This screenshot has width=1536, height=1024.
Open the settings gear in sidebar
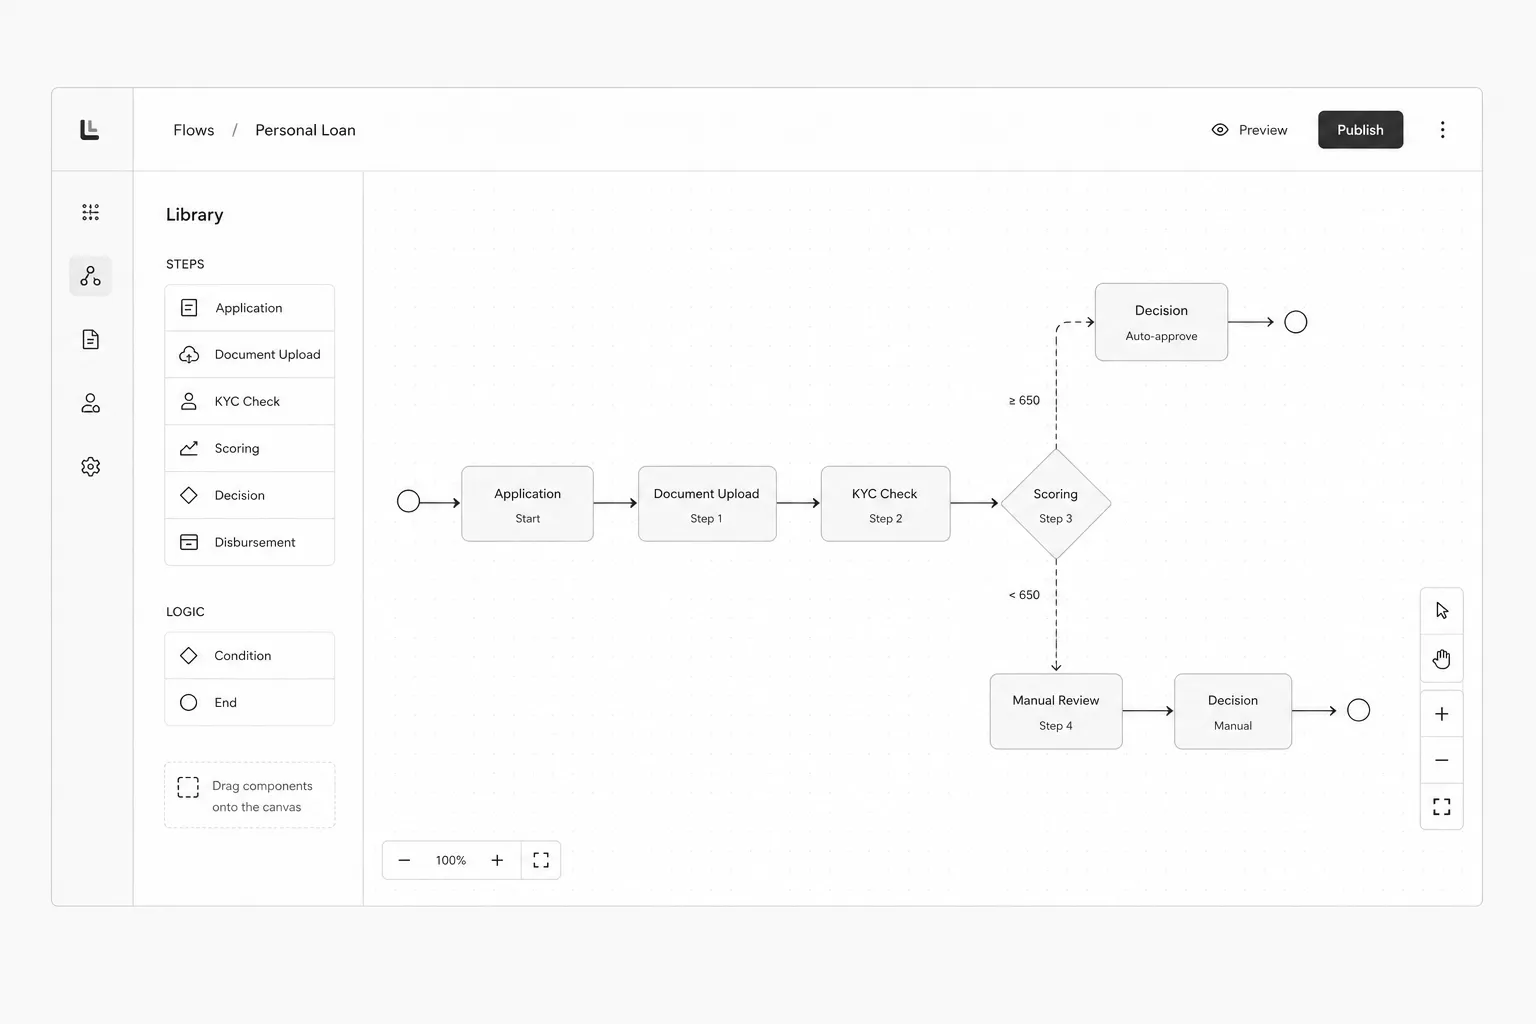[x=90, y=467]
